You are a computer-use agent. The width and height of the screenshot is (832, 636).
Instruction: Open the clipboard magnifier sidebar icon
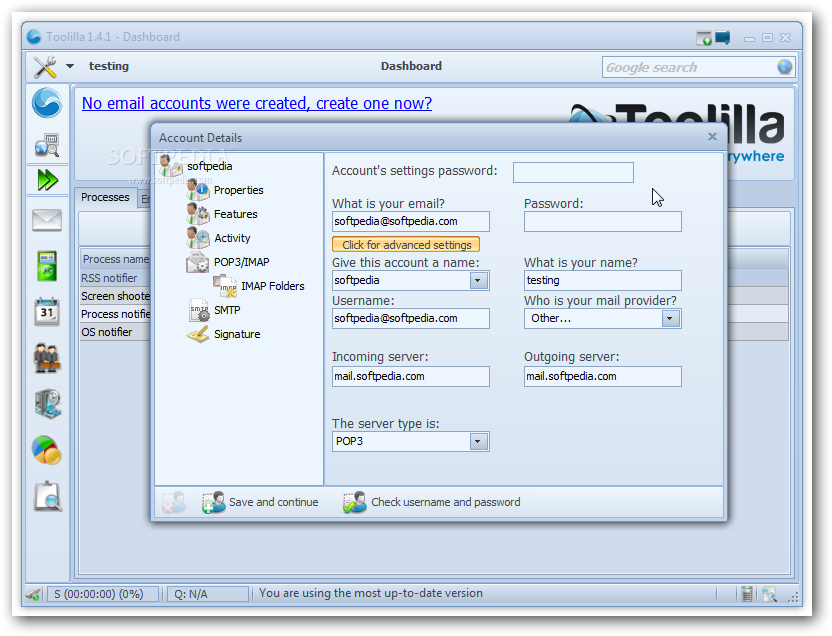click(48, 496)
